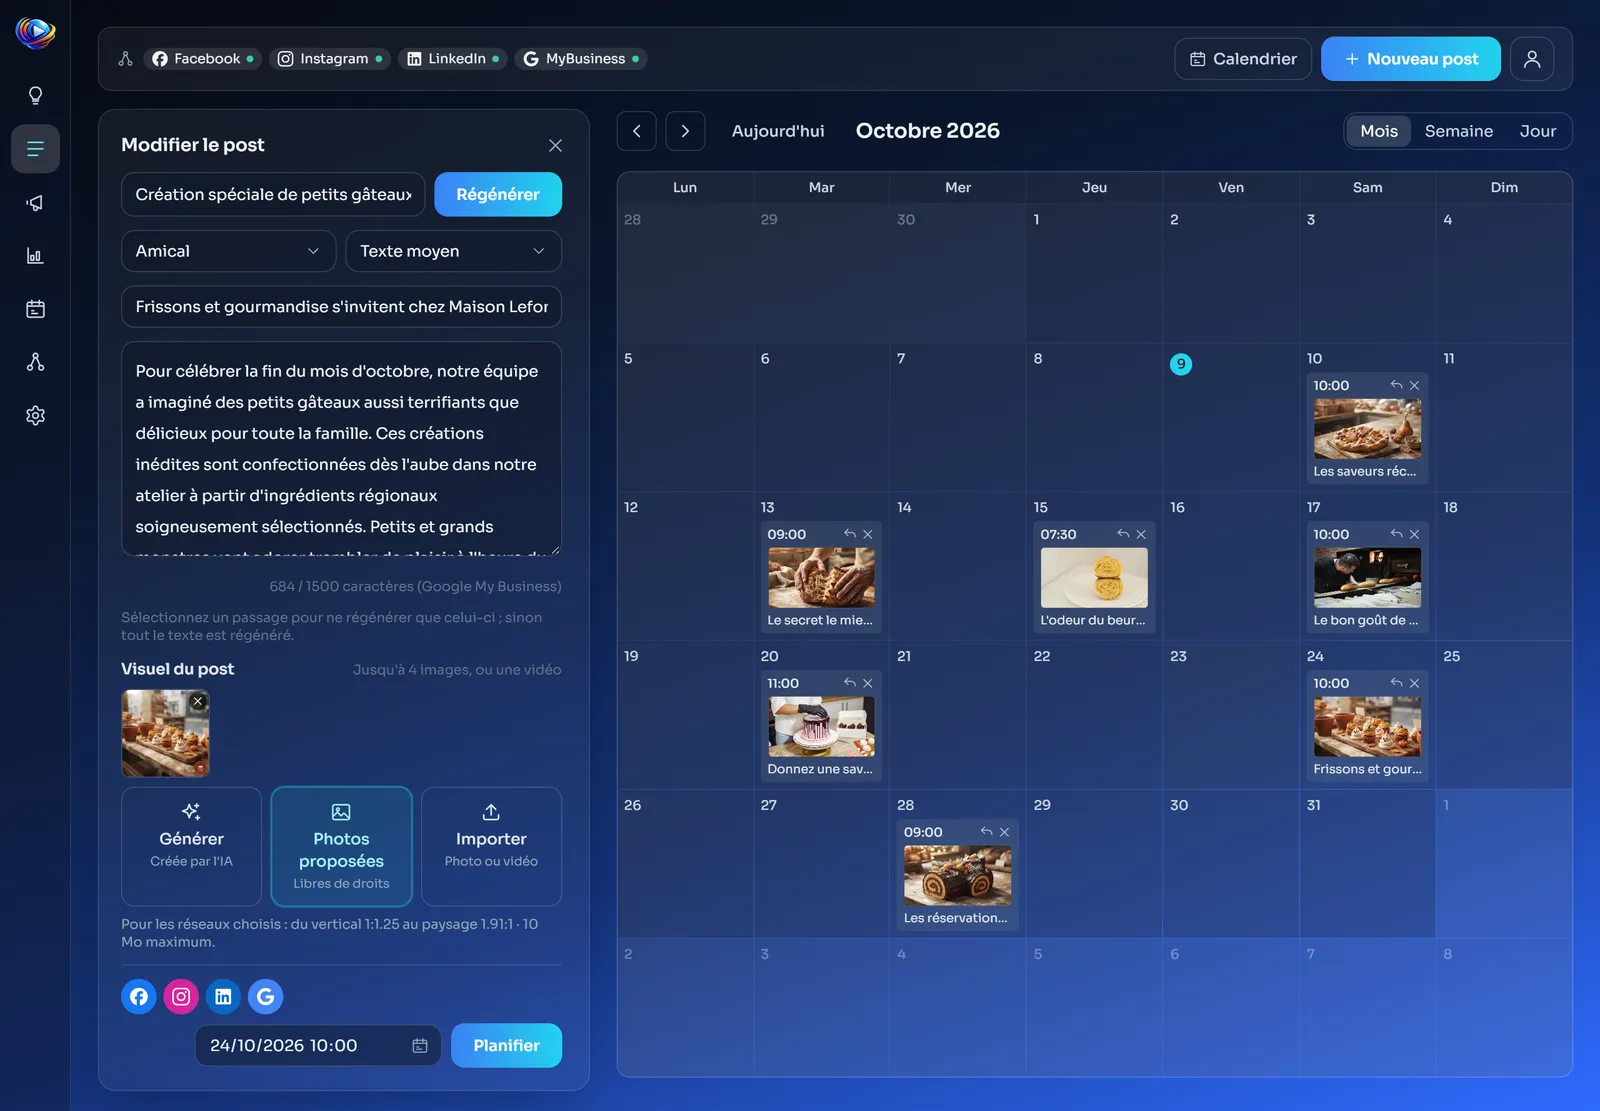The width and height of the screenshot is (1600, 1111).
Task: Delete the 13 October 09:00 post
Action: coord(868,534)
